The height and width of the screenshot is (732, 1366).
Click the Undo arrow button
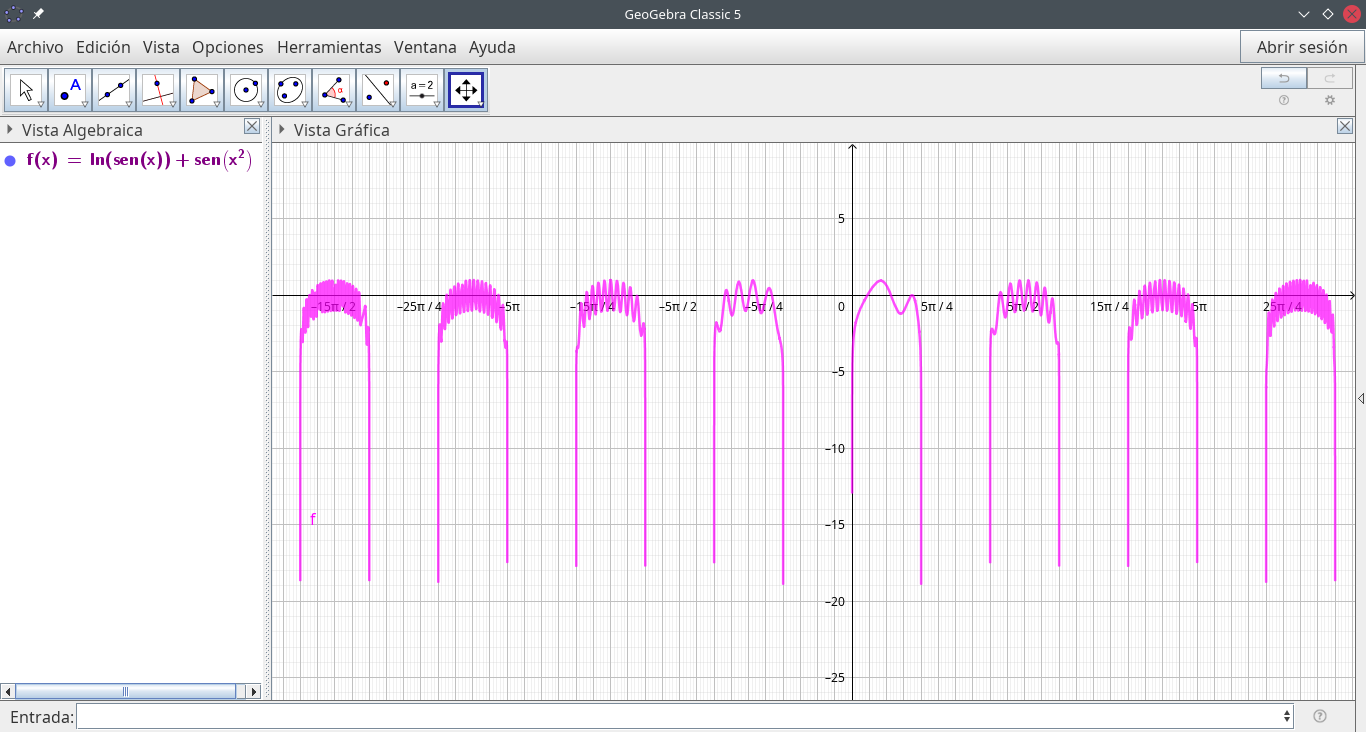(x=1283, y=78)
